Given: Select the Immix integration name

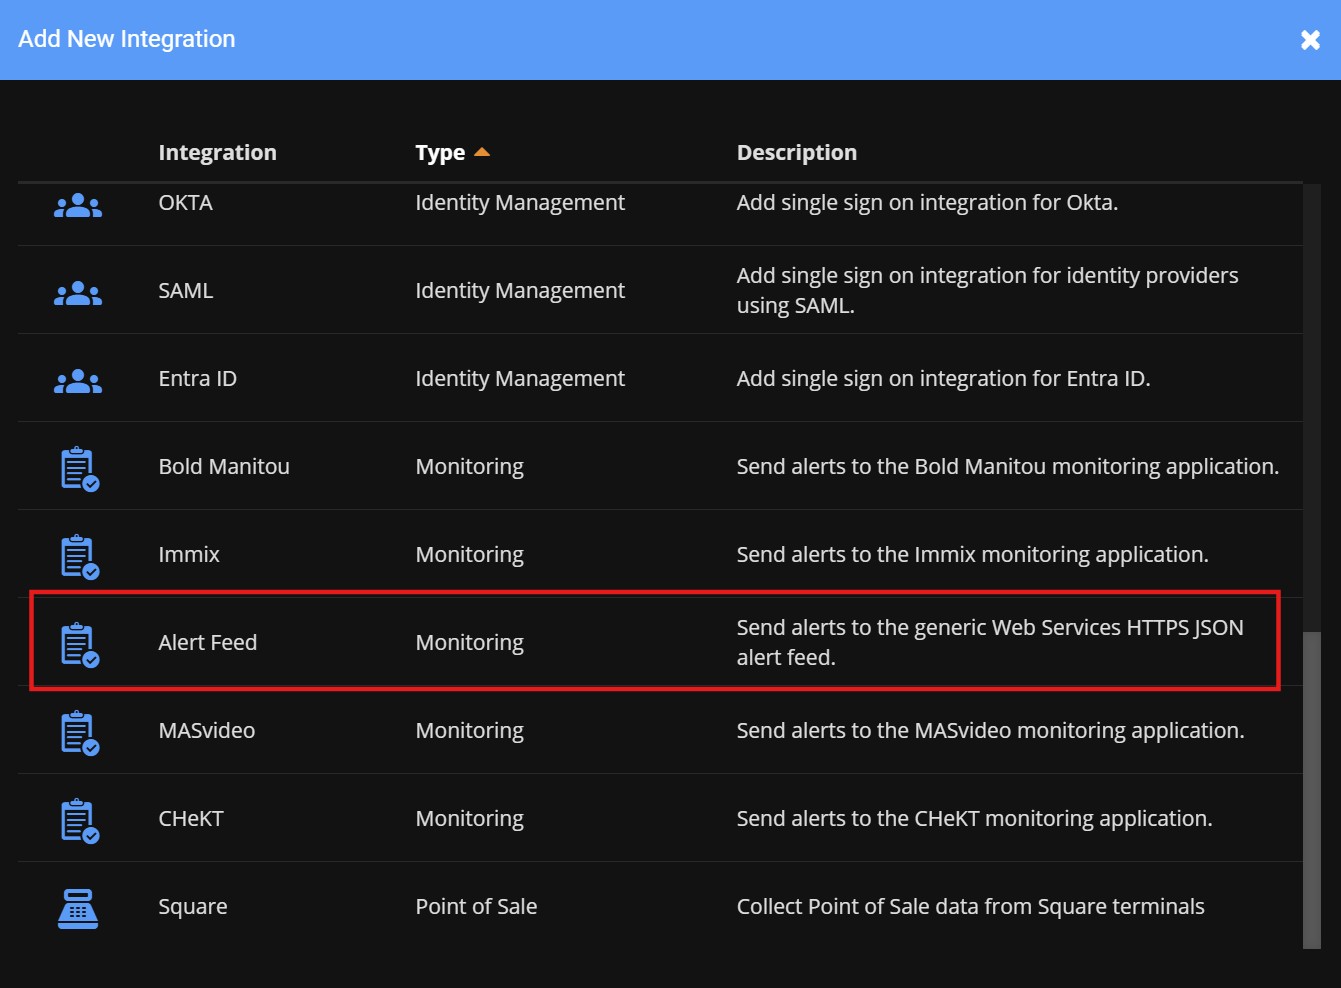Looking at the screenshot, I should 189,554.
